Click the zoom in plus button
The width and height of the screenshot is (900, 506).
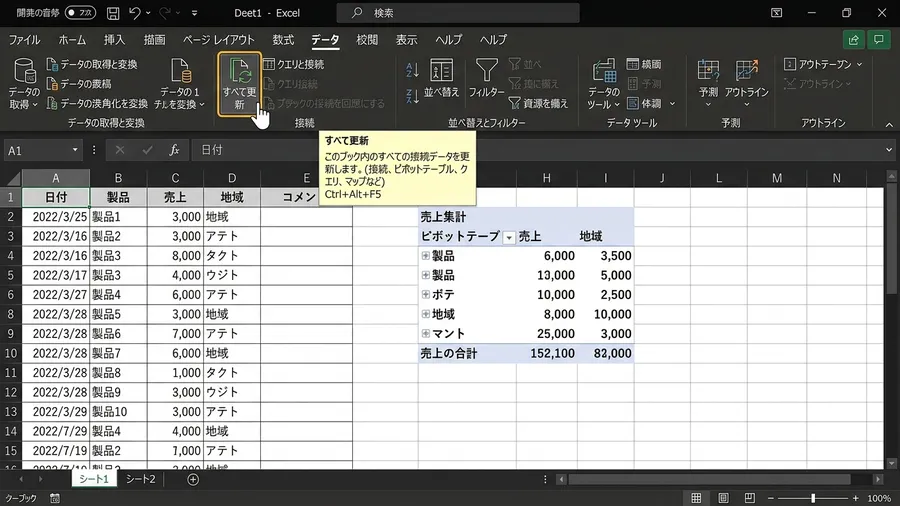[x=855, y=498]
